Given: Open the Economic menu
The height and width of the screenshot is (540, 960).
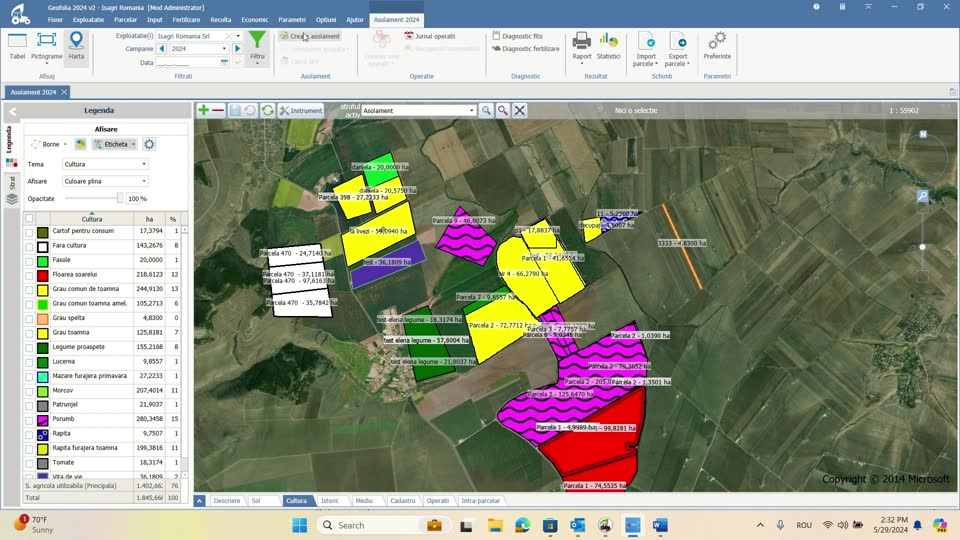Looking at the screenshot, I should [255, 20].
